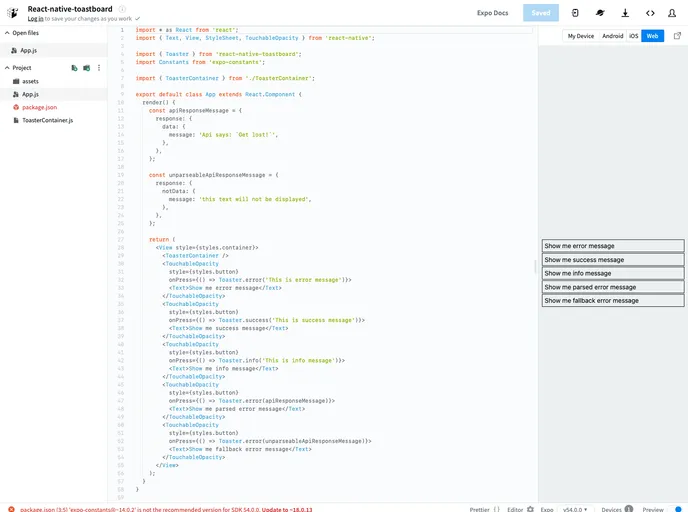Screen dimensions: 688x512
Task: Click the Expo Docs link
Action: tap(492, 13)
